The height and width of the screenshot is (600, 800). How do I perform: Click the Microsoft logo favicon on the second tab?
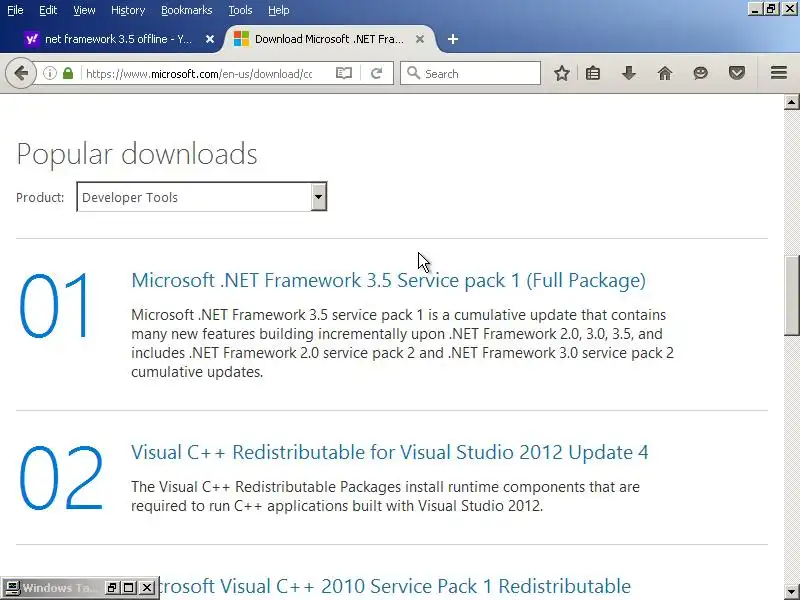coord(241,39)
